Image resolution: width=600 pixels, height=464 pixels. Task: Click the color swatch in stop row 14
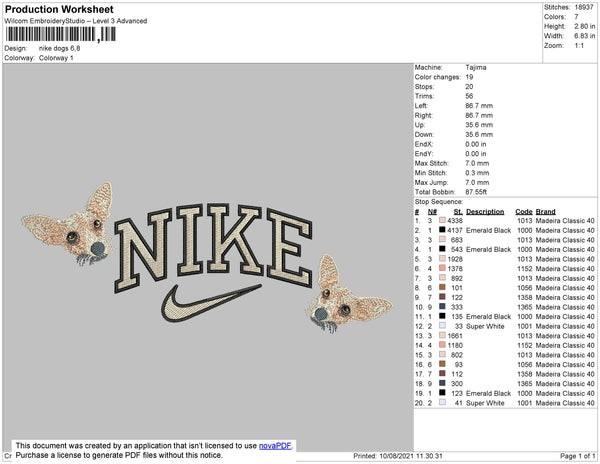point(442,345)
